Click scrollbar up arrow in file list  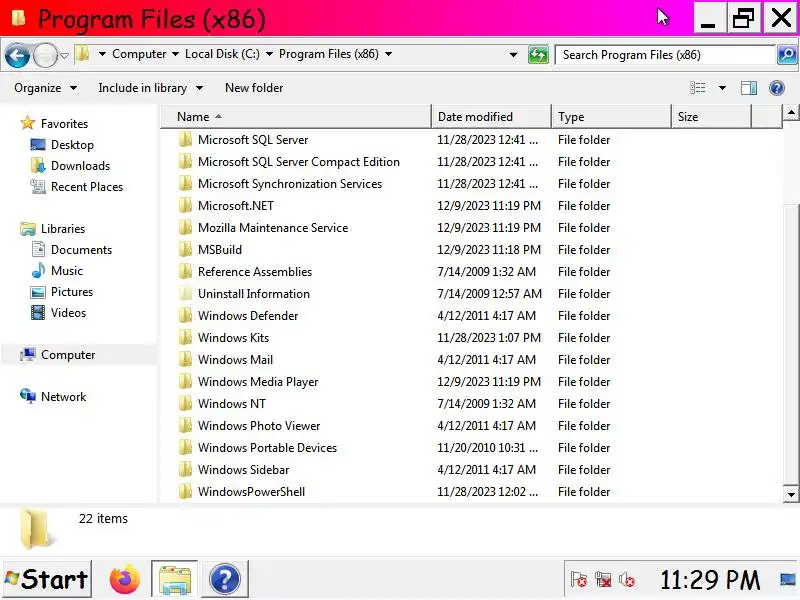pos(791,112)
